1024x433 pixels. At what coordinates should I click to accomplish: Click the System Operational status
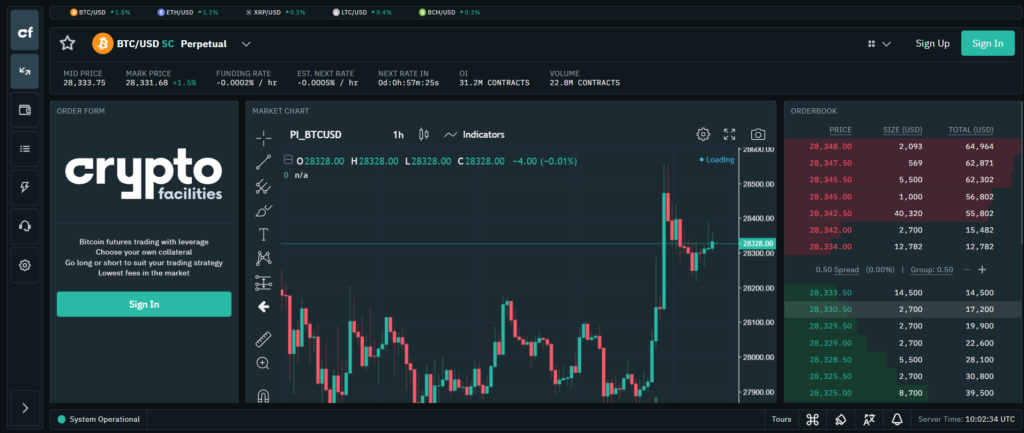[x=99, y=419]
